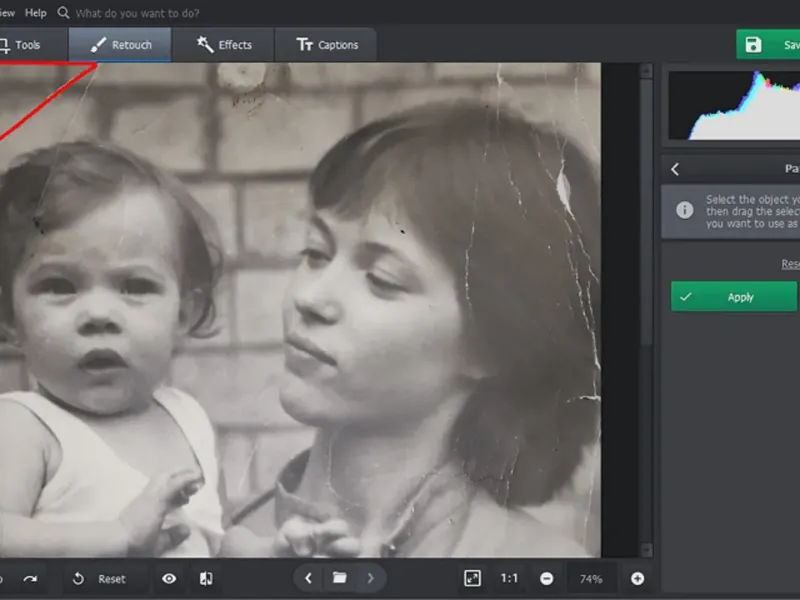Open the Captions tab

click(x=327, y=45)
